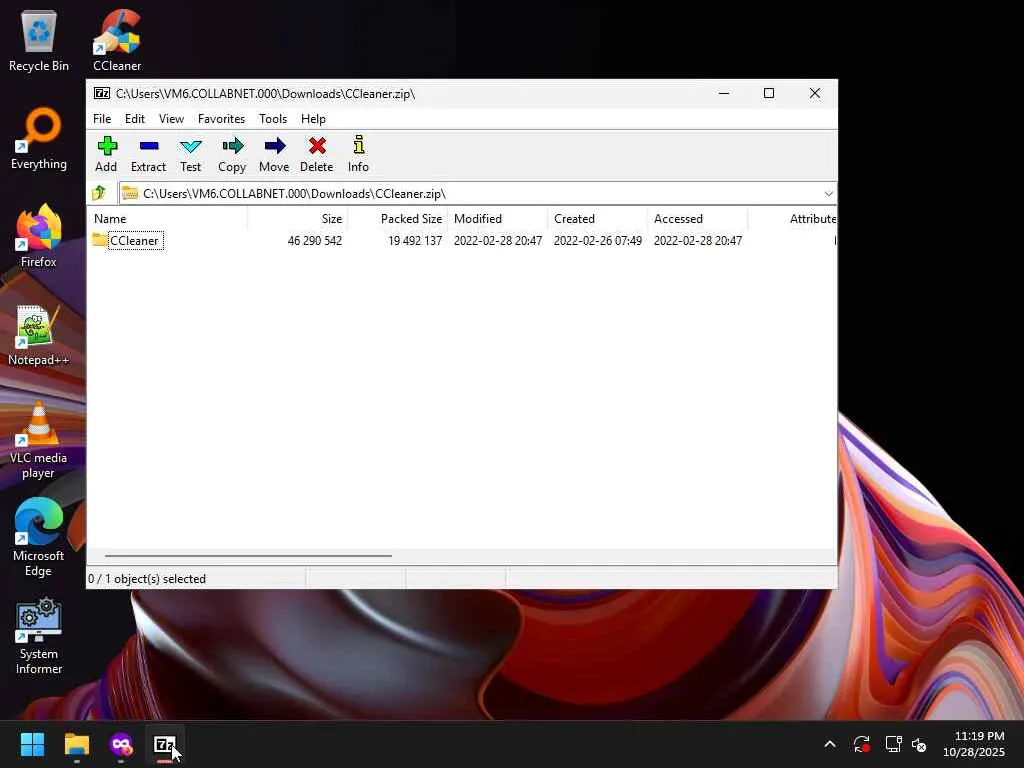The width and height of the screenshot is (1024, 768).
Task: Open System Informer desktop shortcut
Action: (x=39, y=636)
